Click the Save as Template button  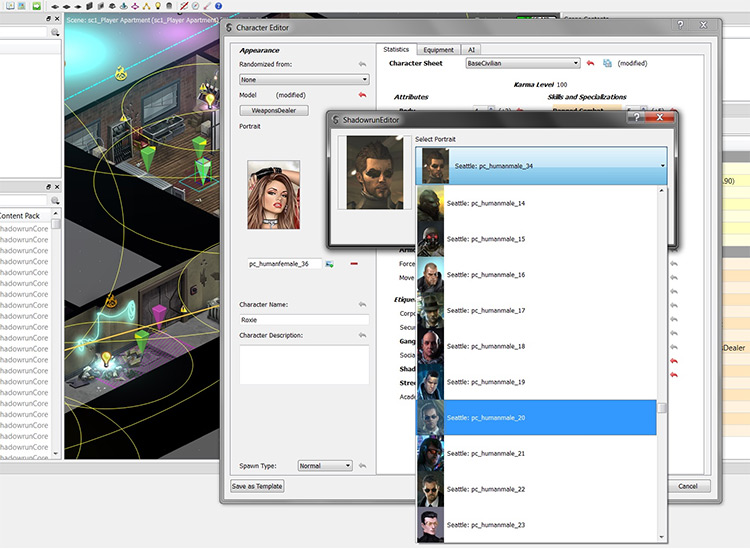pos(257,486)
